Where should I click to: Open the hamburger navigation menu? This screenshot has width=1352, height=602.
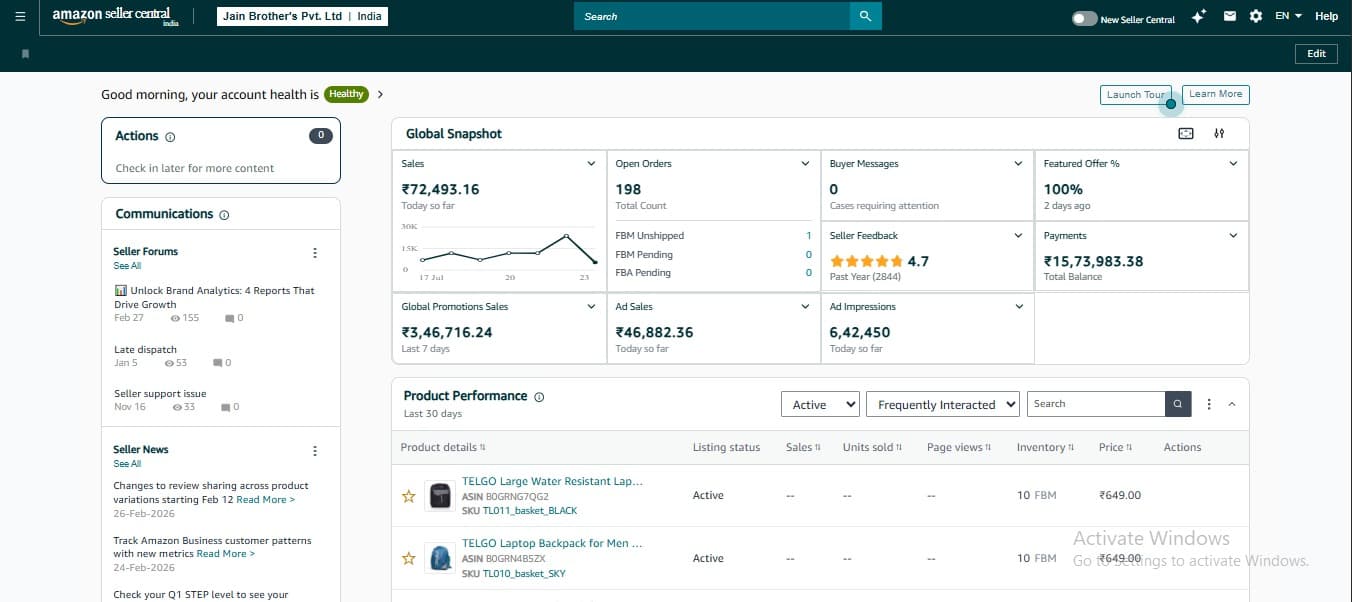[x=21, y=16]
